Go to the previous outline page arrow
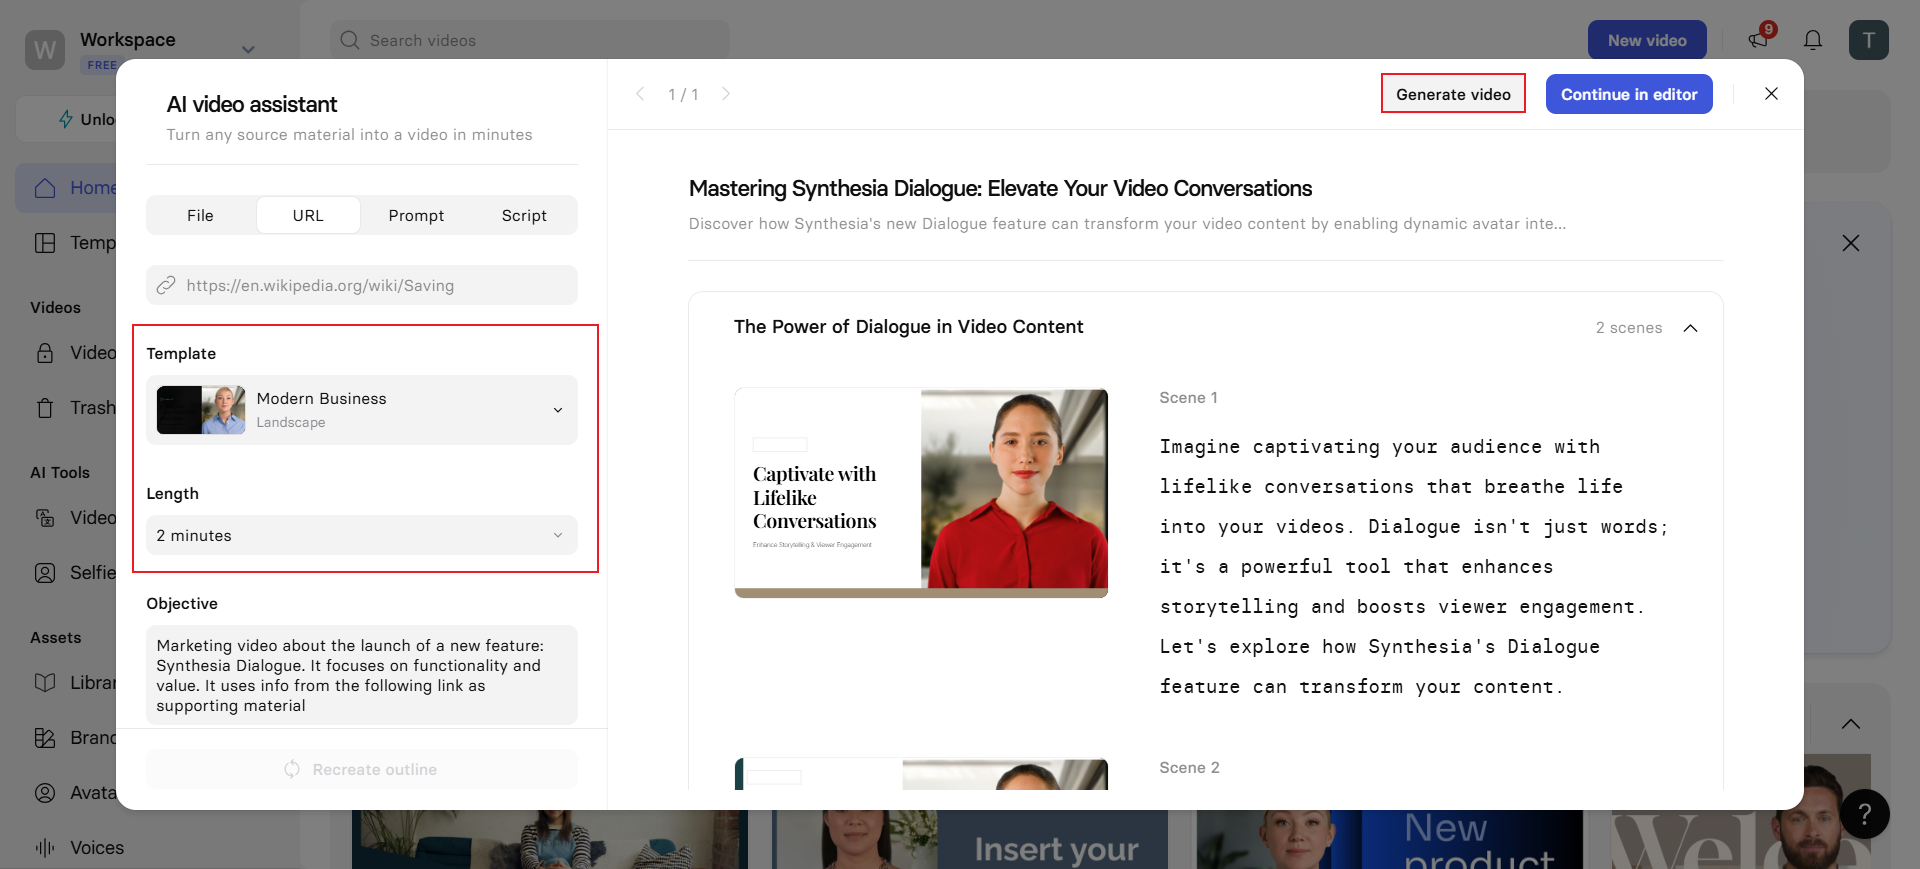This screenshot has height=869, width=1920. [640, 94]
